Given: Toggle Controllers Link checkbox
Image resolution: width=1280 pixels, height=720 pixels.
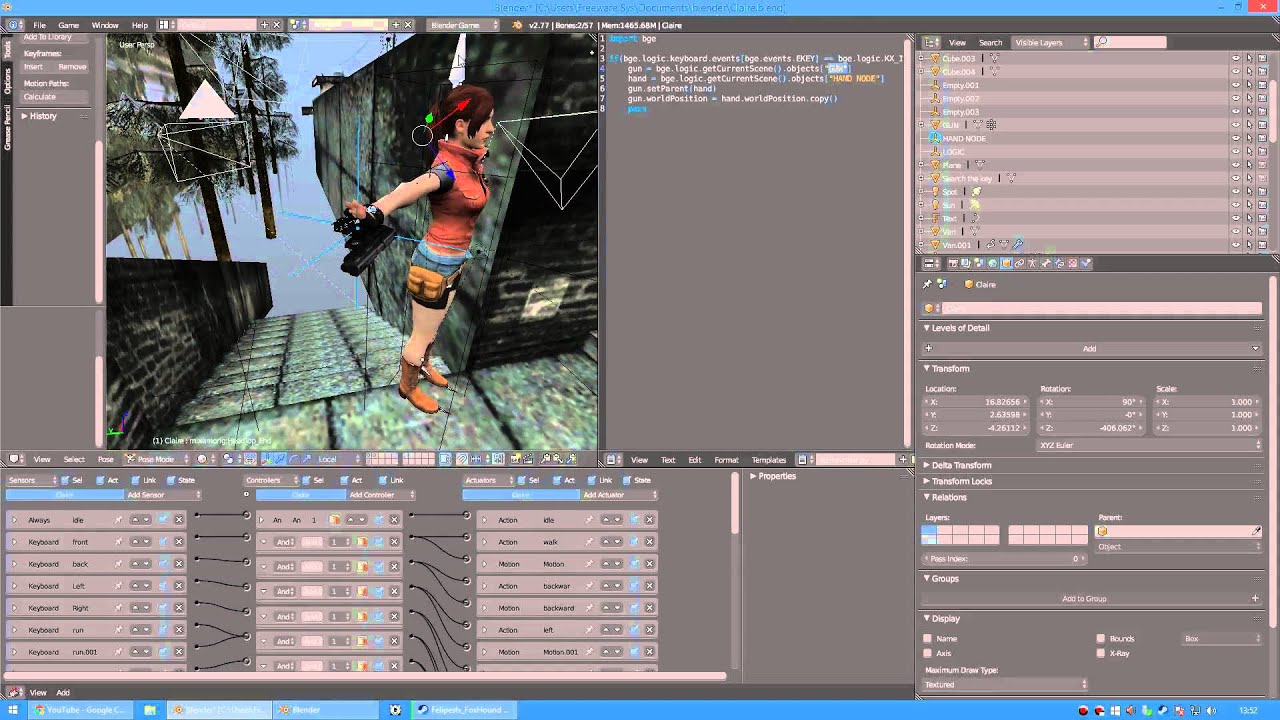Looking at the screenshot, I should [x=382, y=480].
